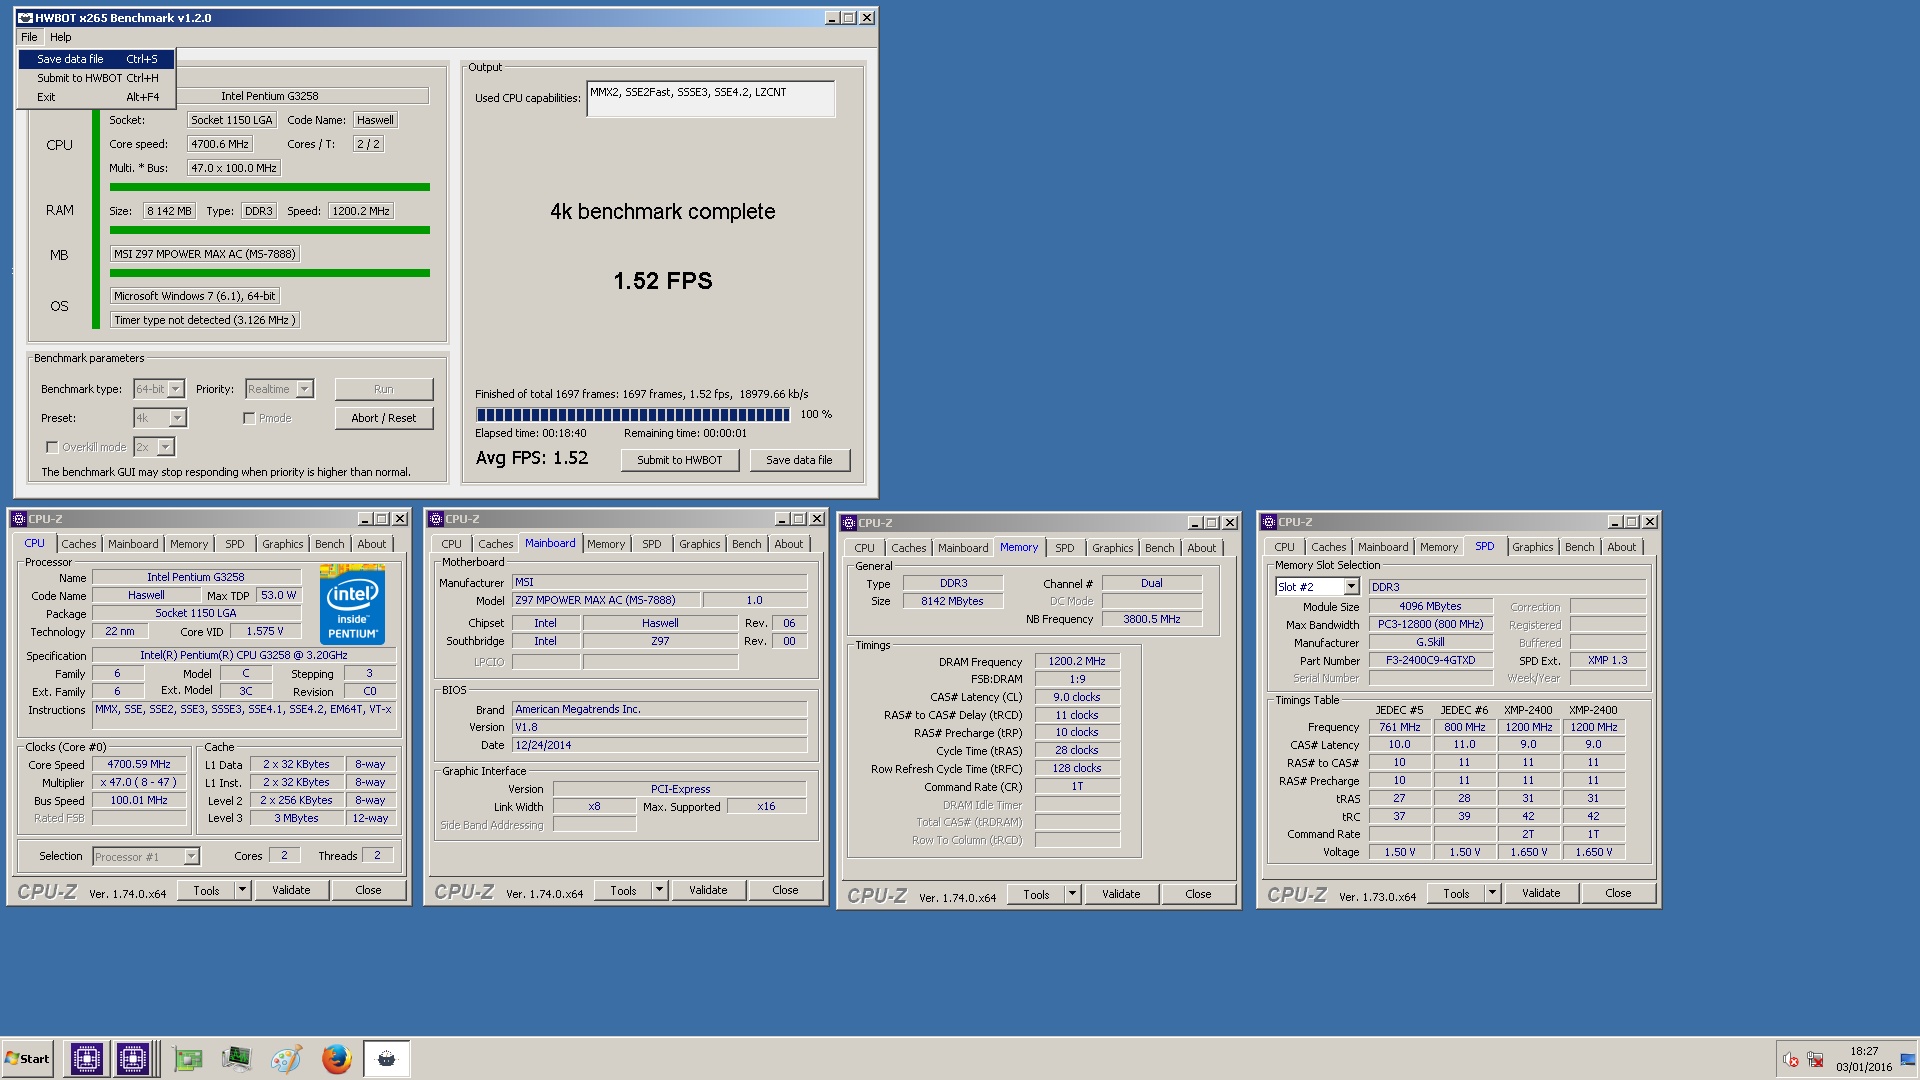Image resolution: width=1920 pixels, height=1080 pixels.
Task: Open the File menu
Action: [29, 37]
